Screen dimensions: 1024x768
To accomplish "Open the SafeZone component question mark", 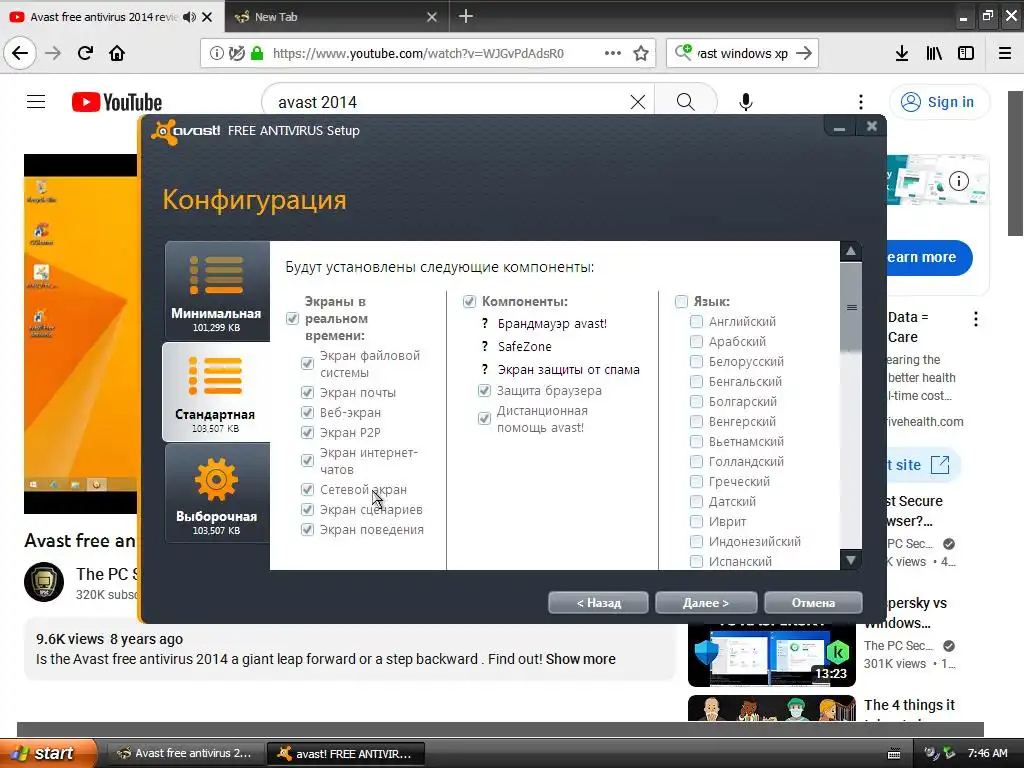I will [x=485, y=346].
